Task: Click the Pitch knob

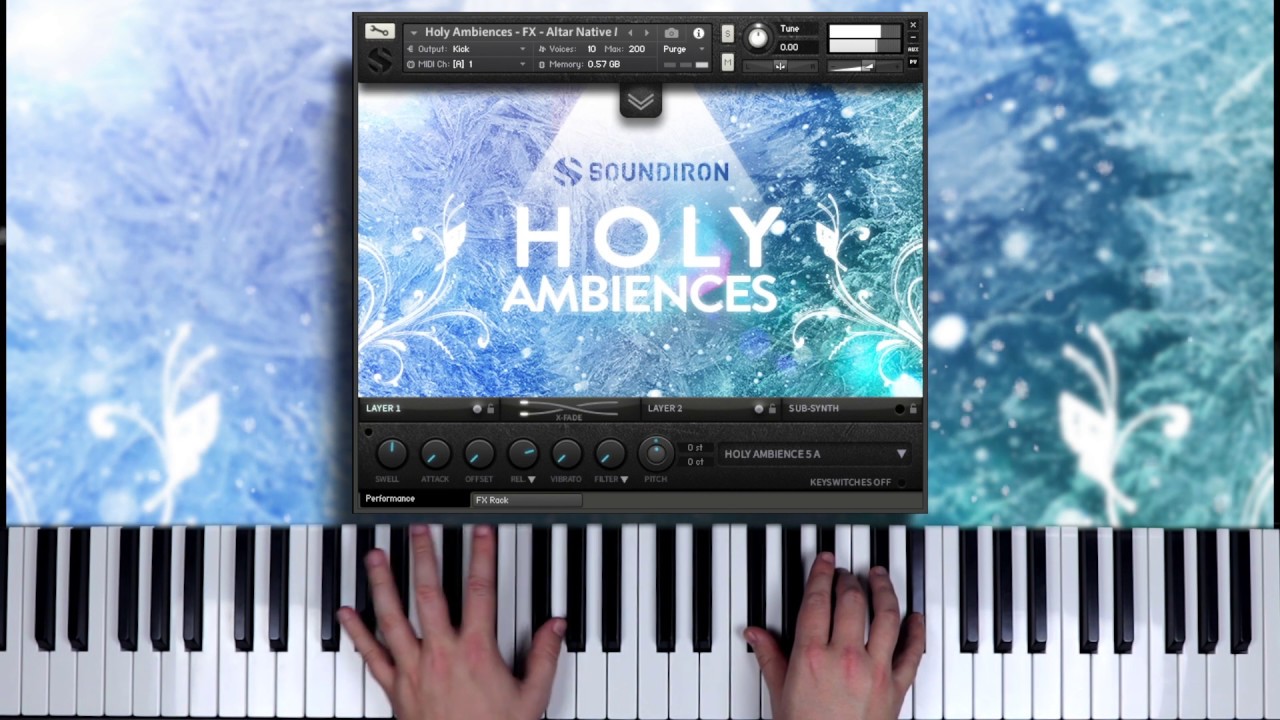Action: click(656, 453)
